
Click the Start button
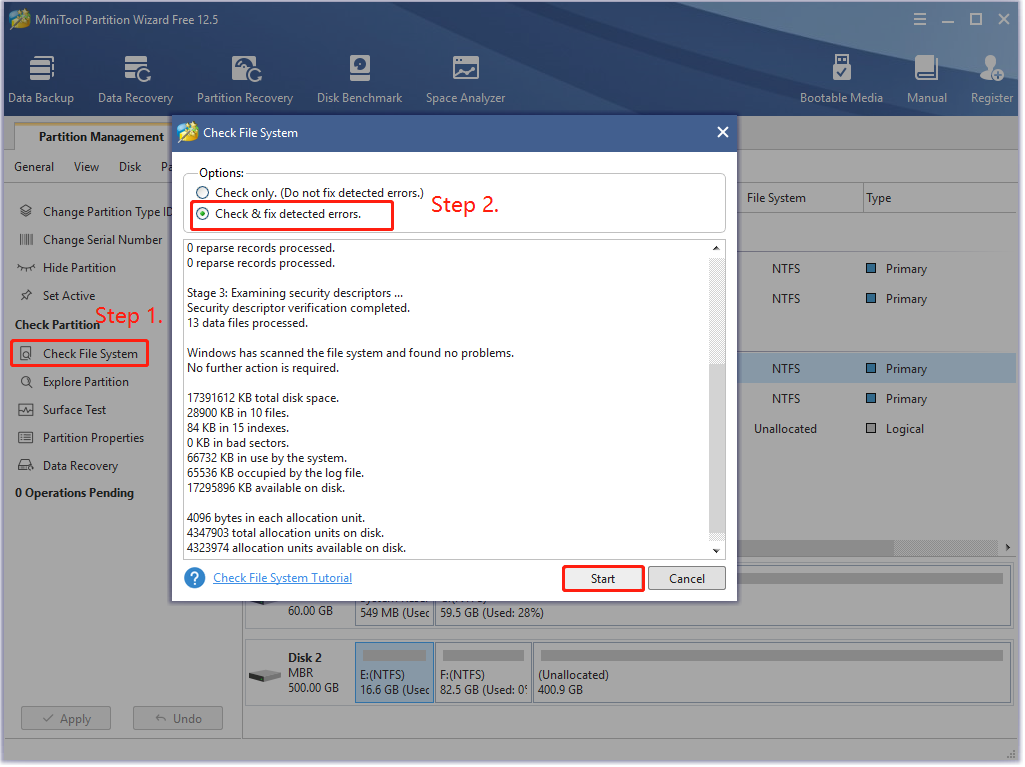pyautogui.click(x=603, y=579)
